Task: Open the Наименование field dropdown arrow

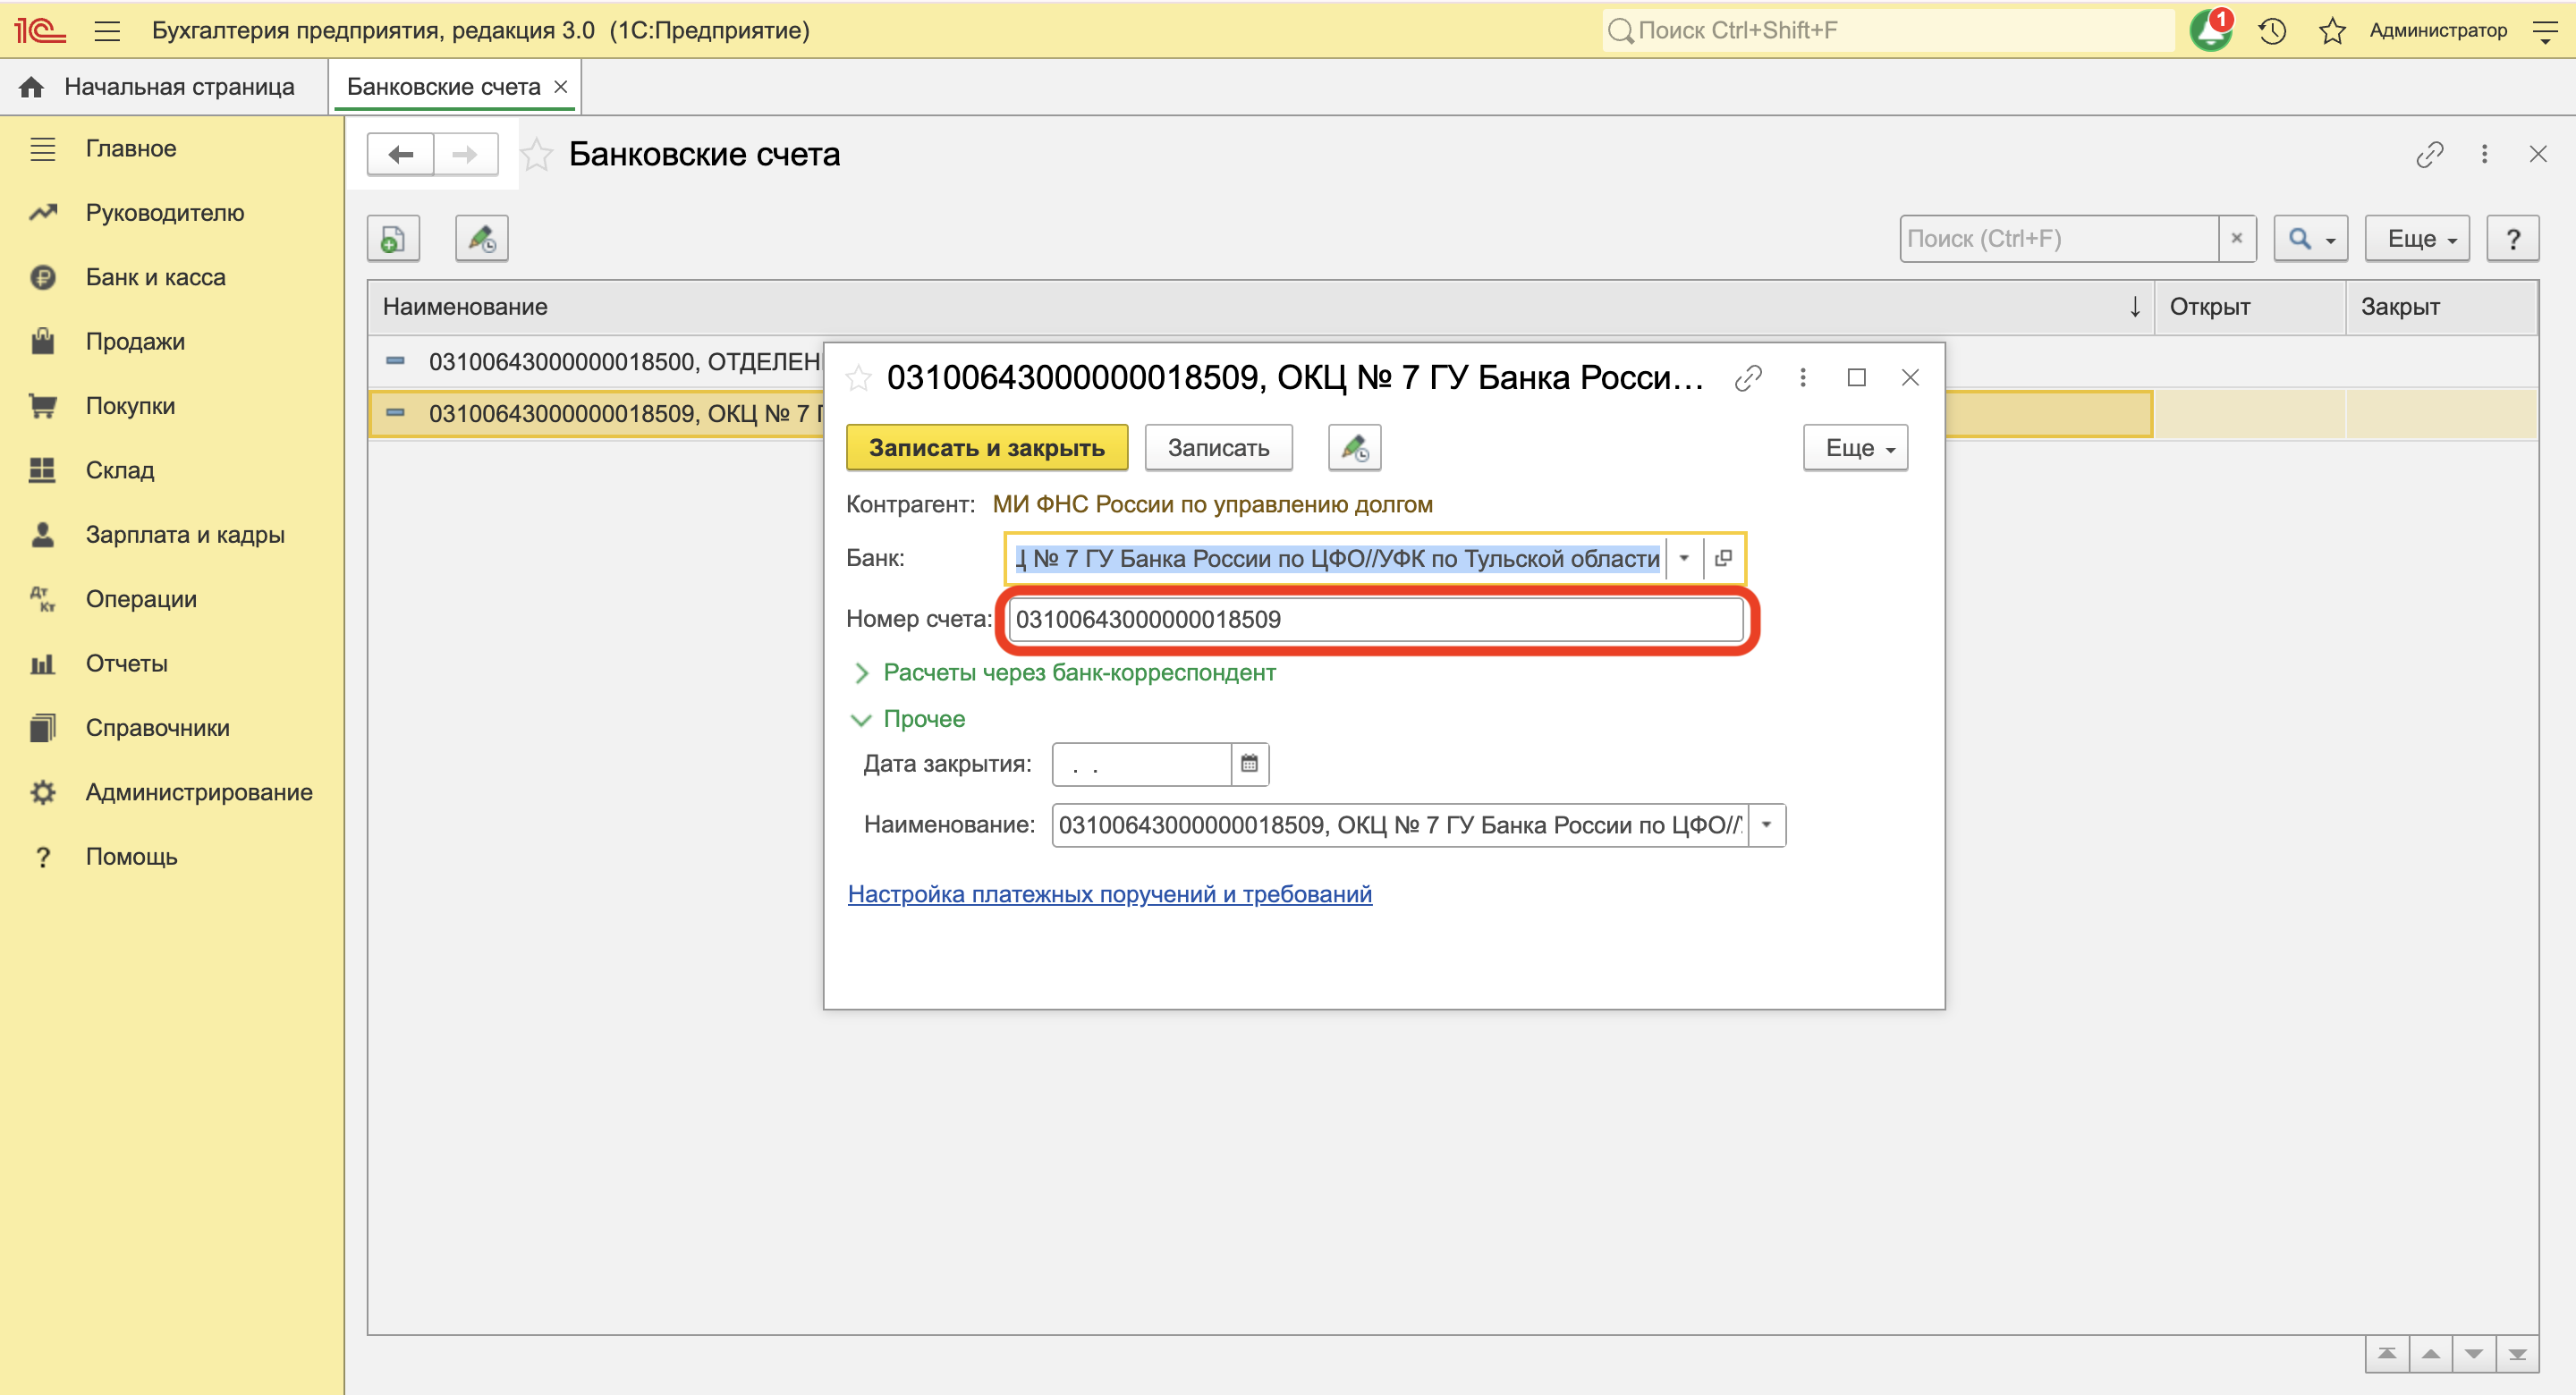Action: click(x=1767, y=825)
